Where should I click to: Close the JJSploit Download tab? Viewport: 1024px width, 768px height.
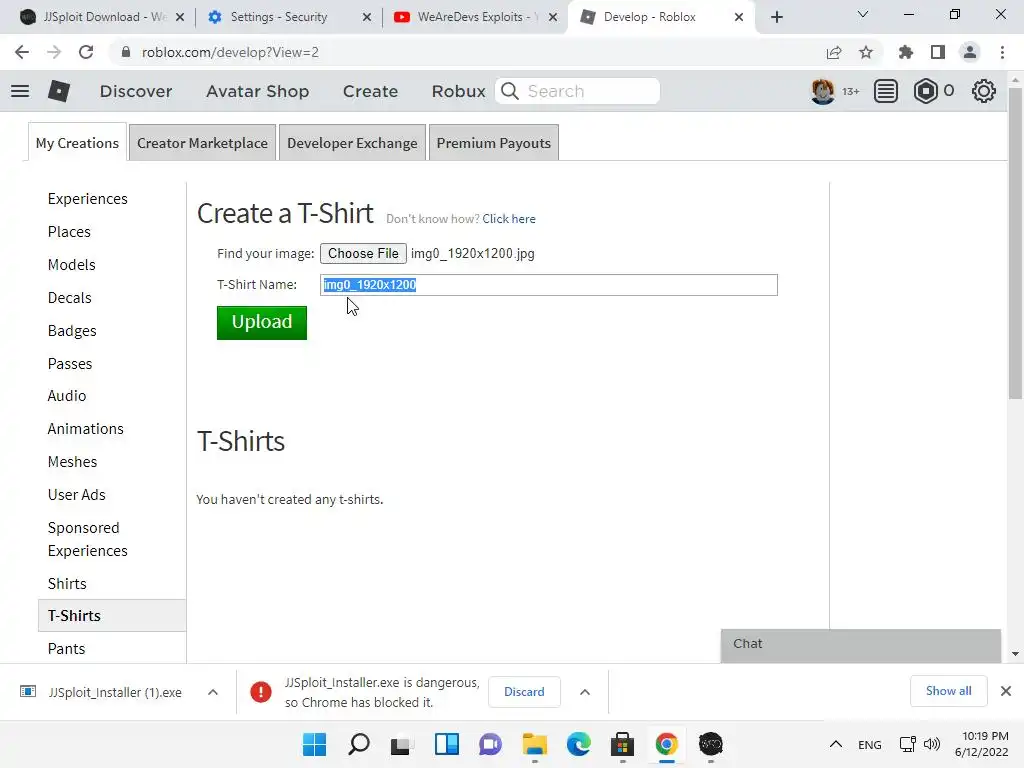point(180,17)
